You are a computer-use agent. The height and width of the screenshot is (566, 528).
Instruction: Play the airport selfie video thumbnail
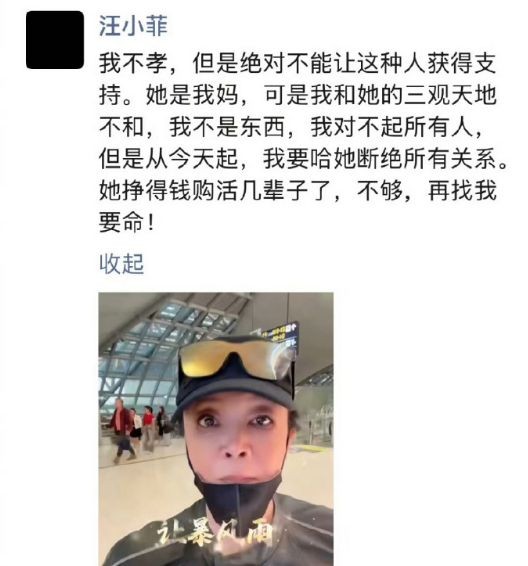click(x=216, y=429)
